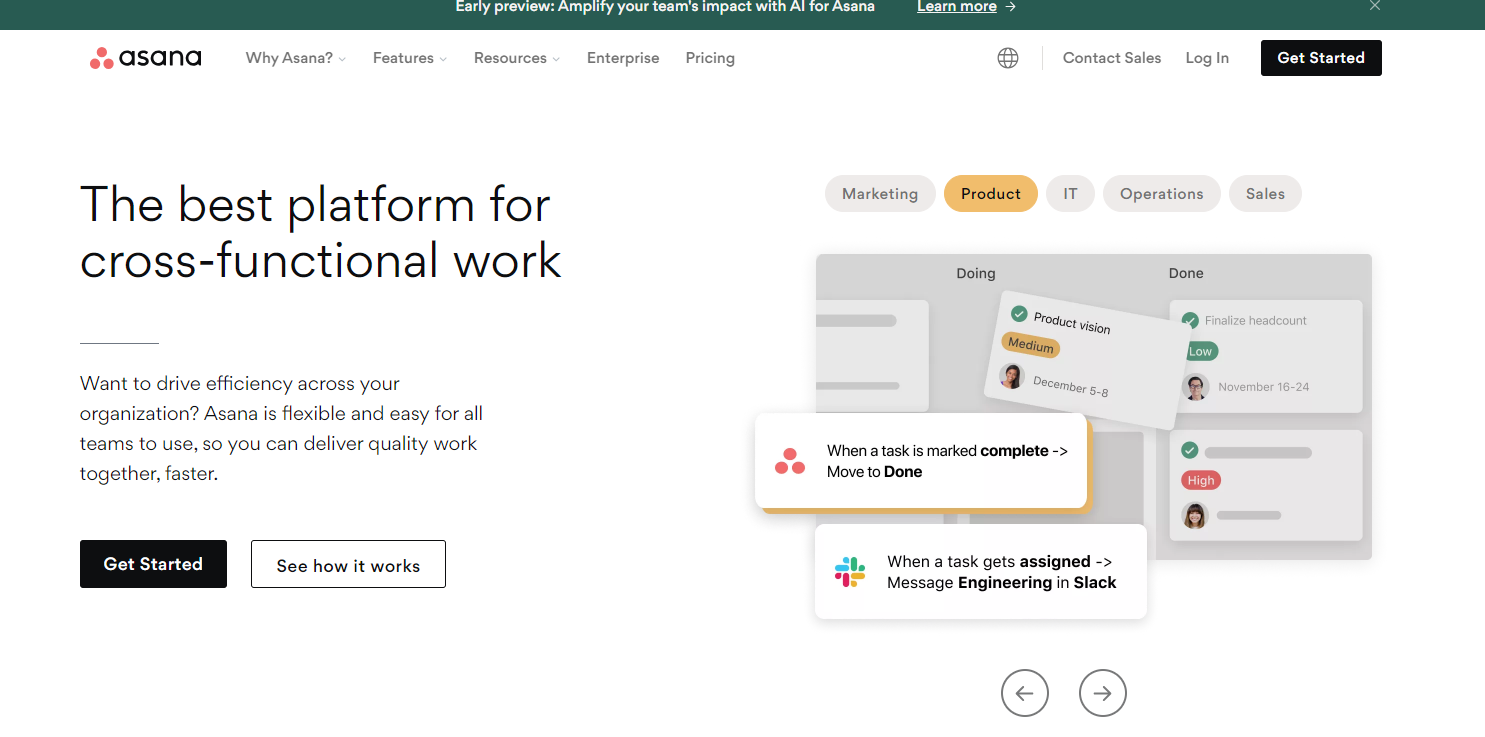The height and width of the screenshot is (737, 1485).
Task: Click the Medium priority color tag
Action: 1030,345
